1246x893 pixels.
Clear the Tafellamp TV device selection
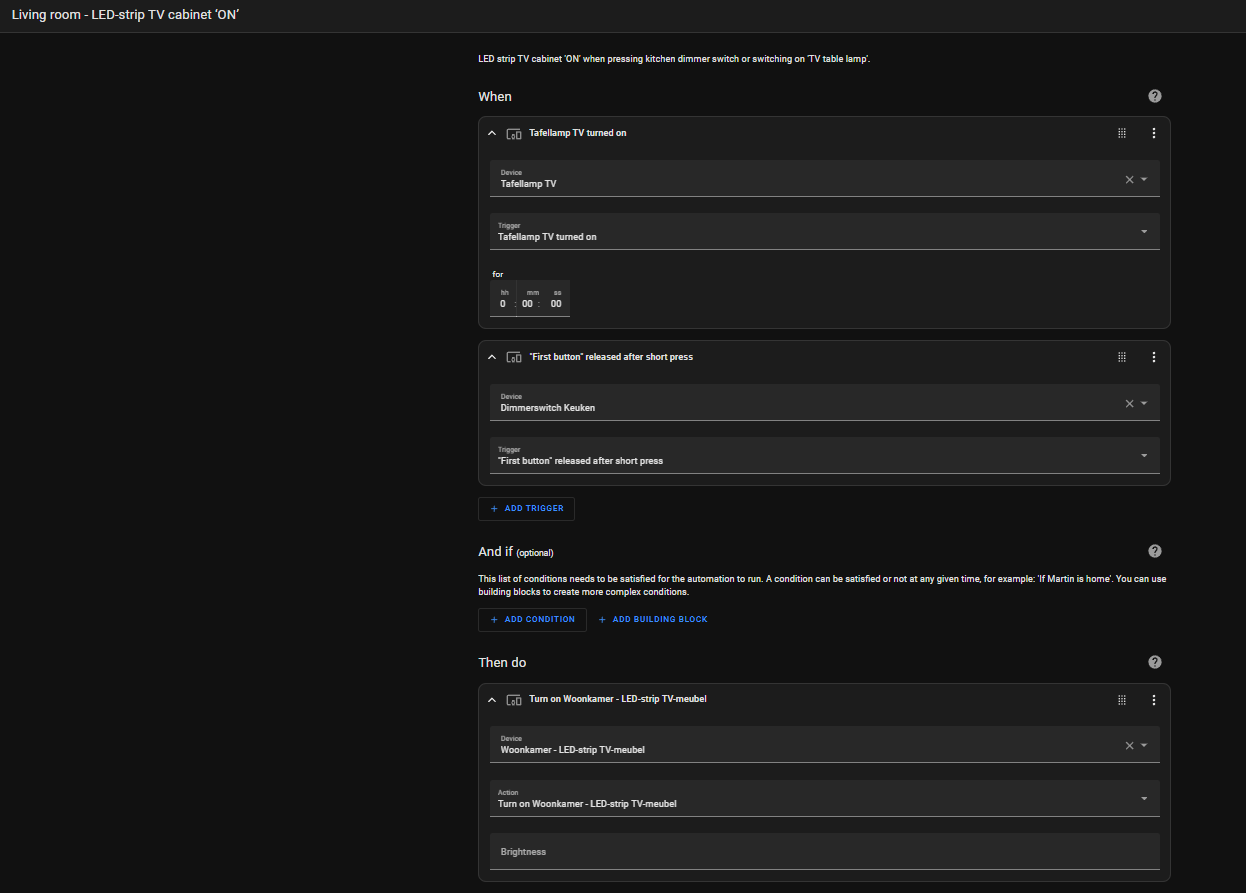point(1129,180)
